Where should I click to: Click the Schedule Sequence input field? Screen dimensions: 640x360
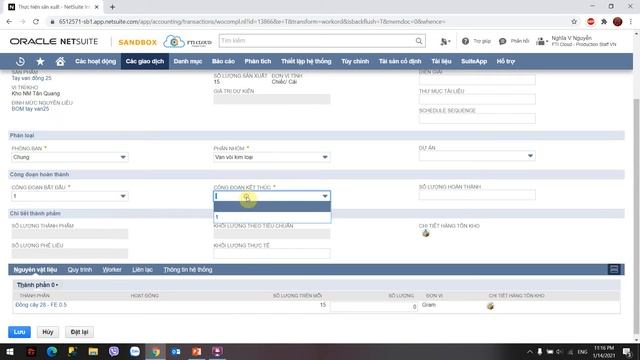point(477,119)
